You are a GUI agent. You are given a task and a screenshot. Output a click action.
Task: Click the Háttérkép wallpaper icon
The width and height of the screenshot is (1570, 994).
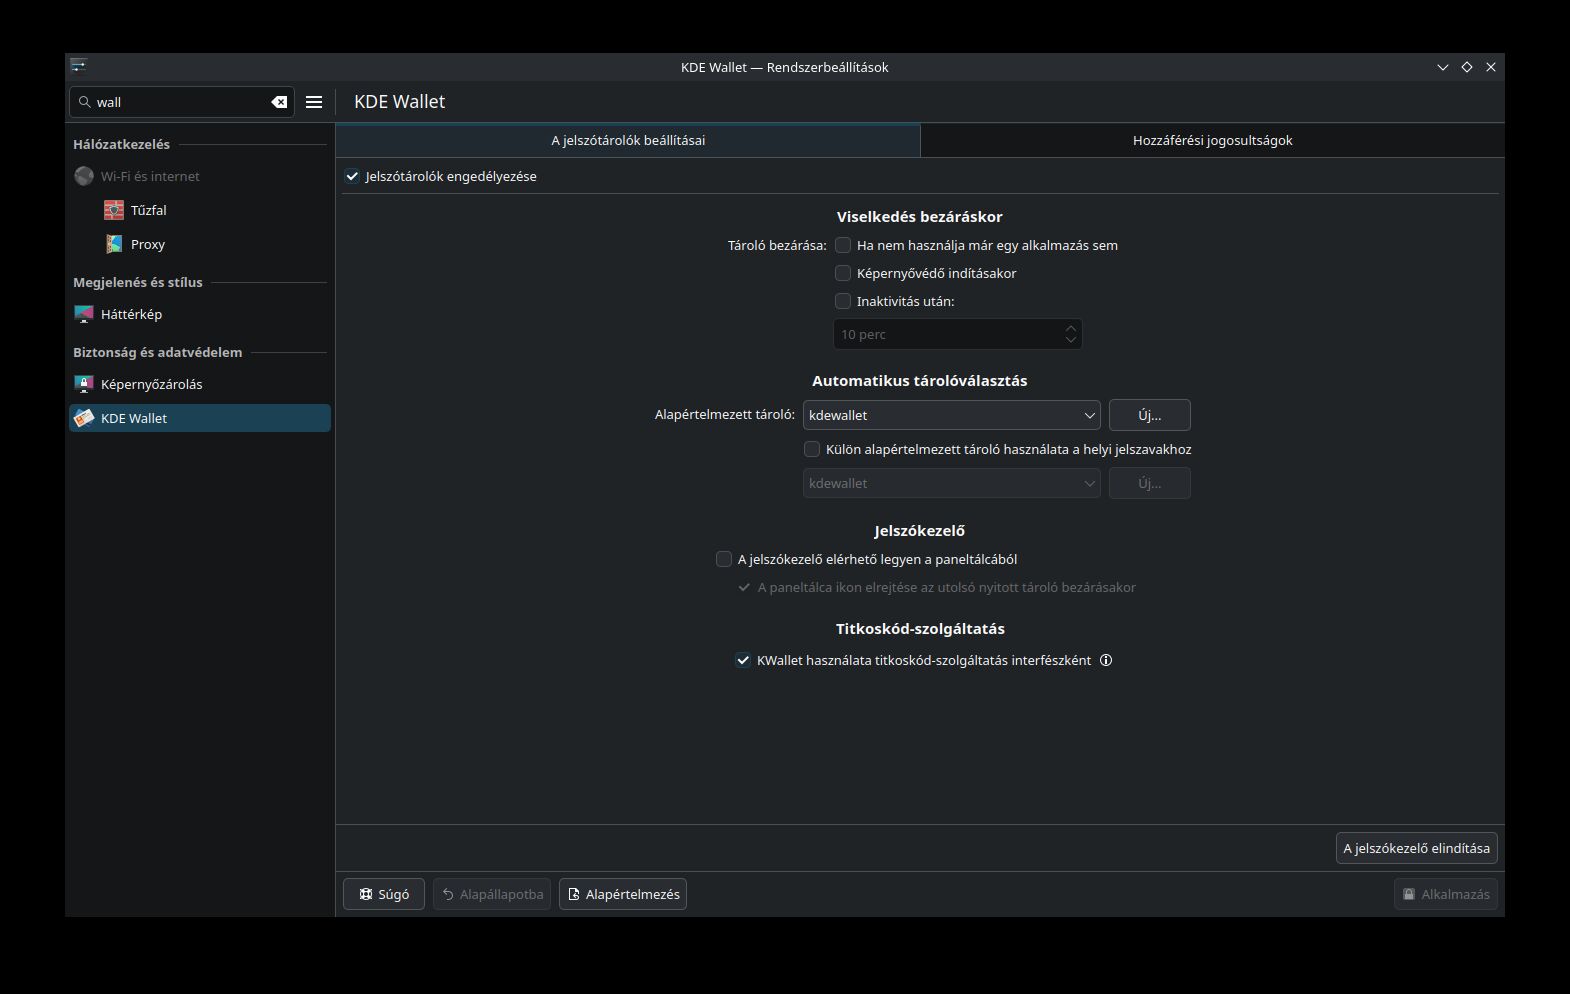tap(84, 314)
